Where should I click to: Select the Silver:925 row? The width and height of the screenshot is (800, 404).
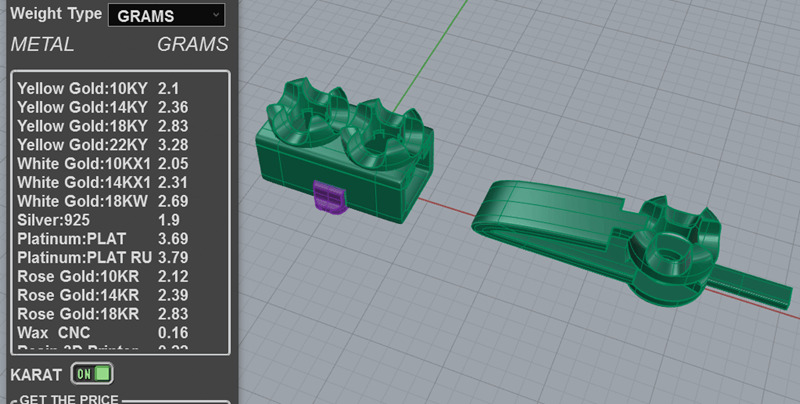pos(120,220)
